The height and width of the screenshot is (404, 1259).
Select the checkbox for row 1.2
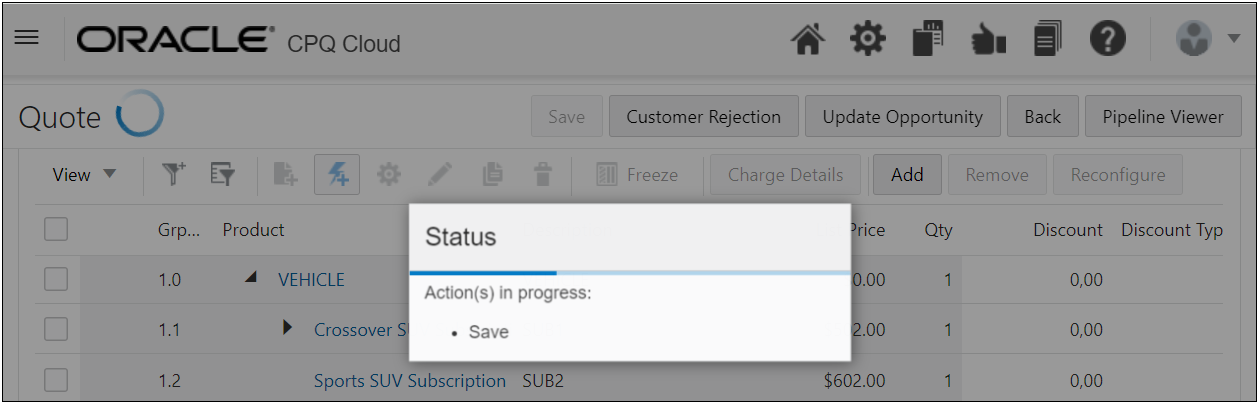pos(56,380)
